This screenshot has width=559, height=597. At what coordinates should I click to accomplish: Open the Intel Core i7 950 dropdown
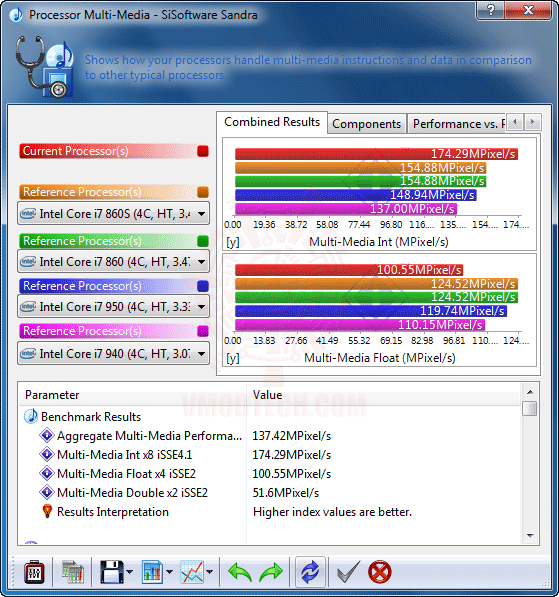pos(113,306)
